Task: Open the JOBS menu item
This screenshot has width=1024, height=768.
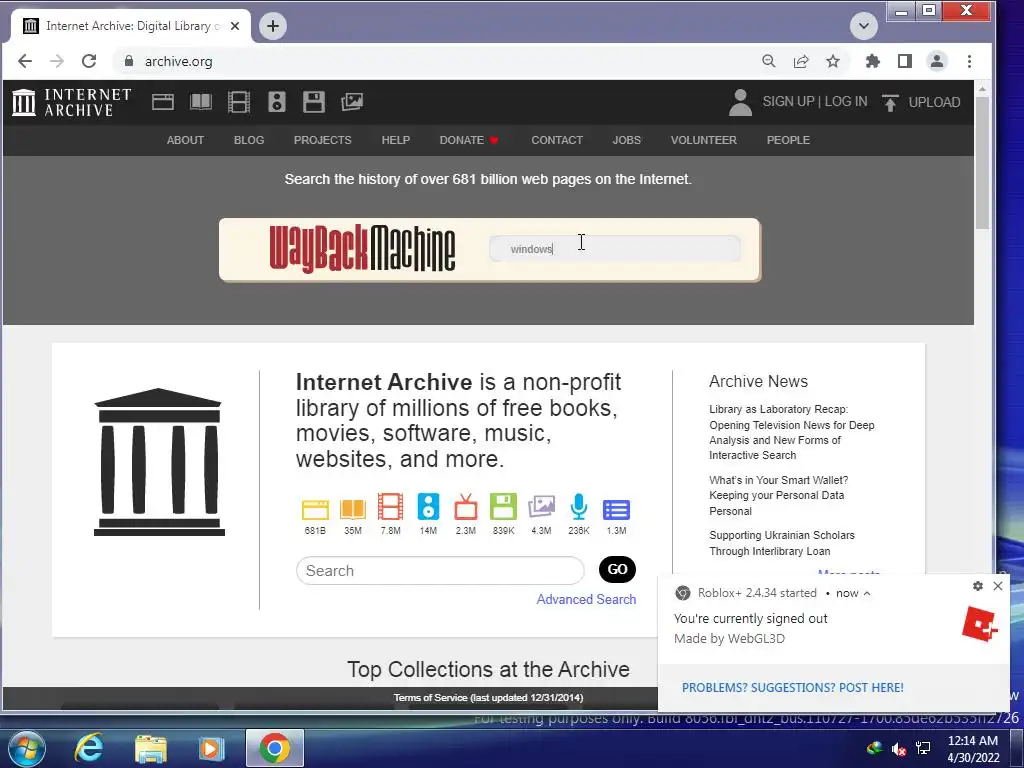Action: pos(626,140)
